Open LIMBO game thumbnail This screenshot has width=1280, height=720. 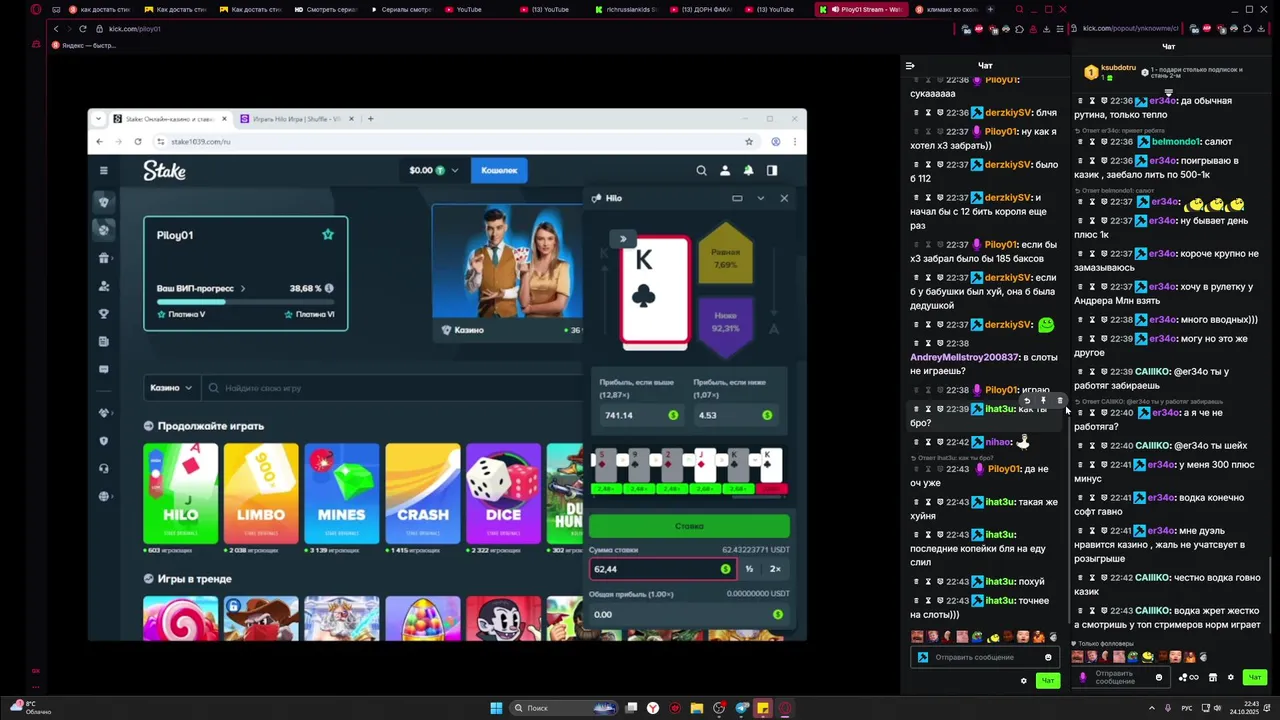(261, 494)
